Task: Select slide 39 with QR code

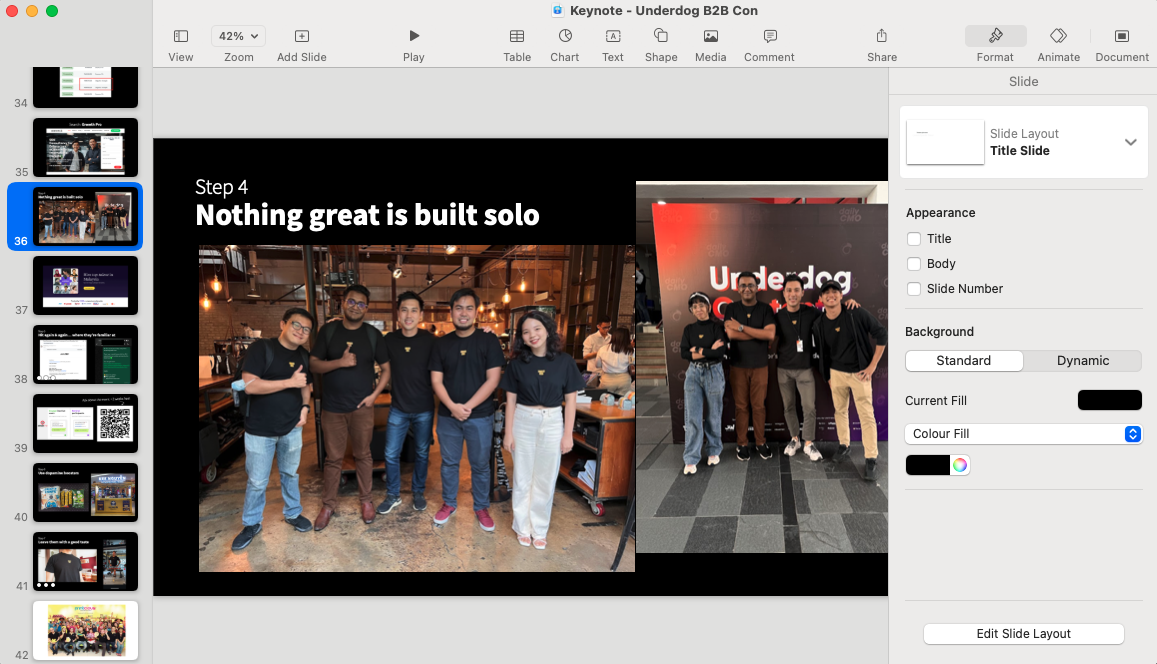Action: 86,423
